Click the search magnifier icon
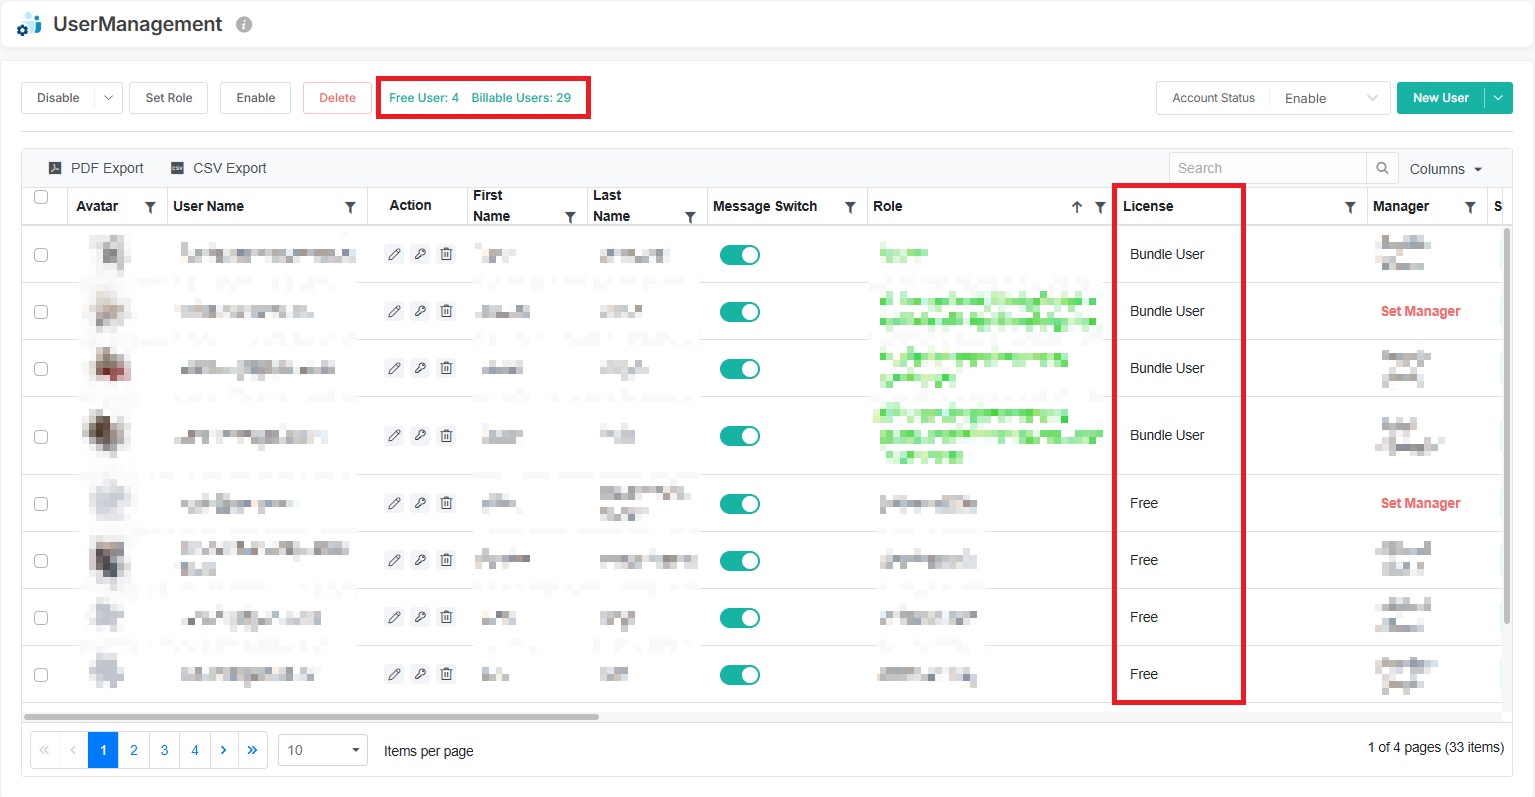The width and height of the screenshot is (1535, 797). tap(1382, 169)
